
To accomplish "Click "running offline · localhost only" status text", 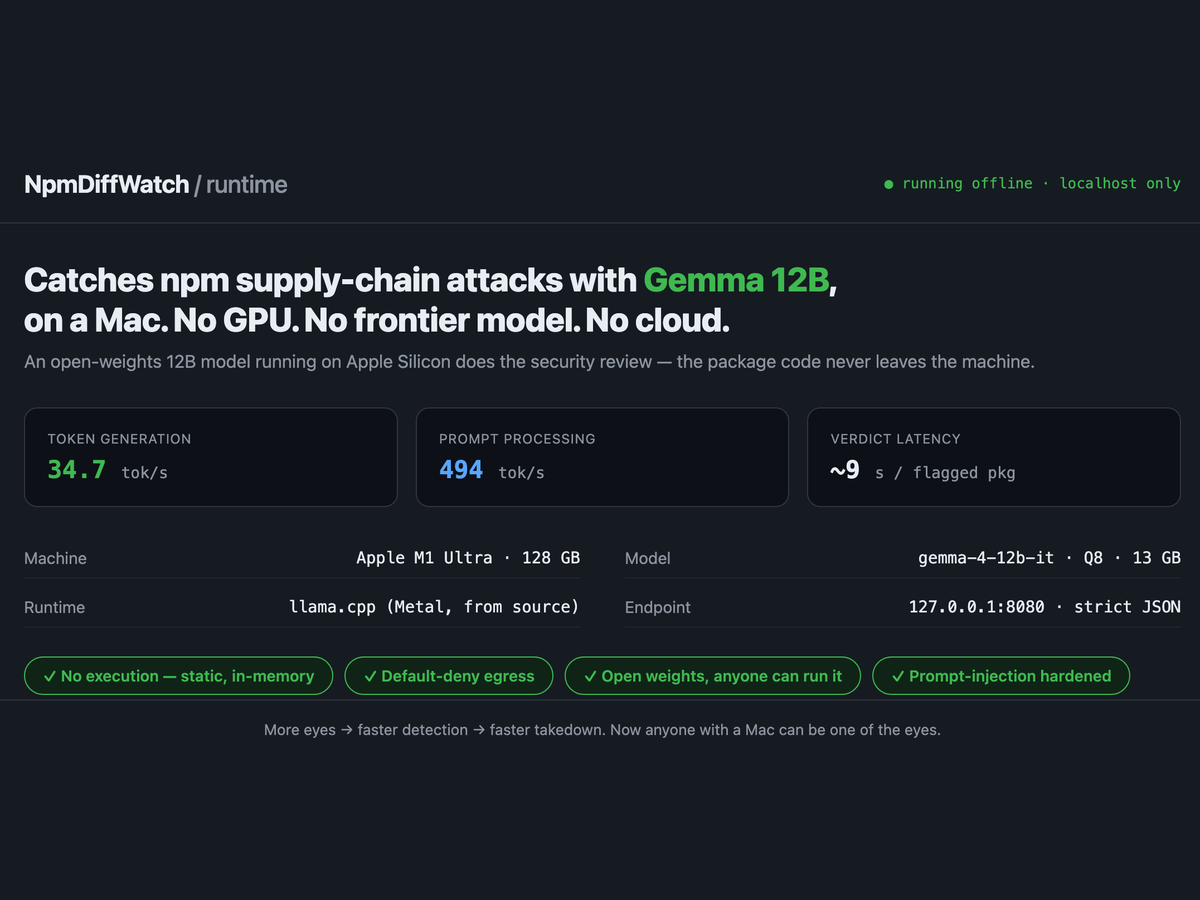I will (1041, 184).
